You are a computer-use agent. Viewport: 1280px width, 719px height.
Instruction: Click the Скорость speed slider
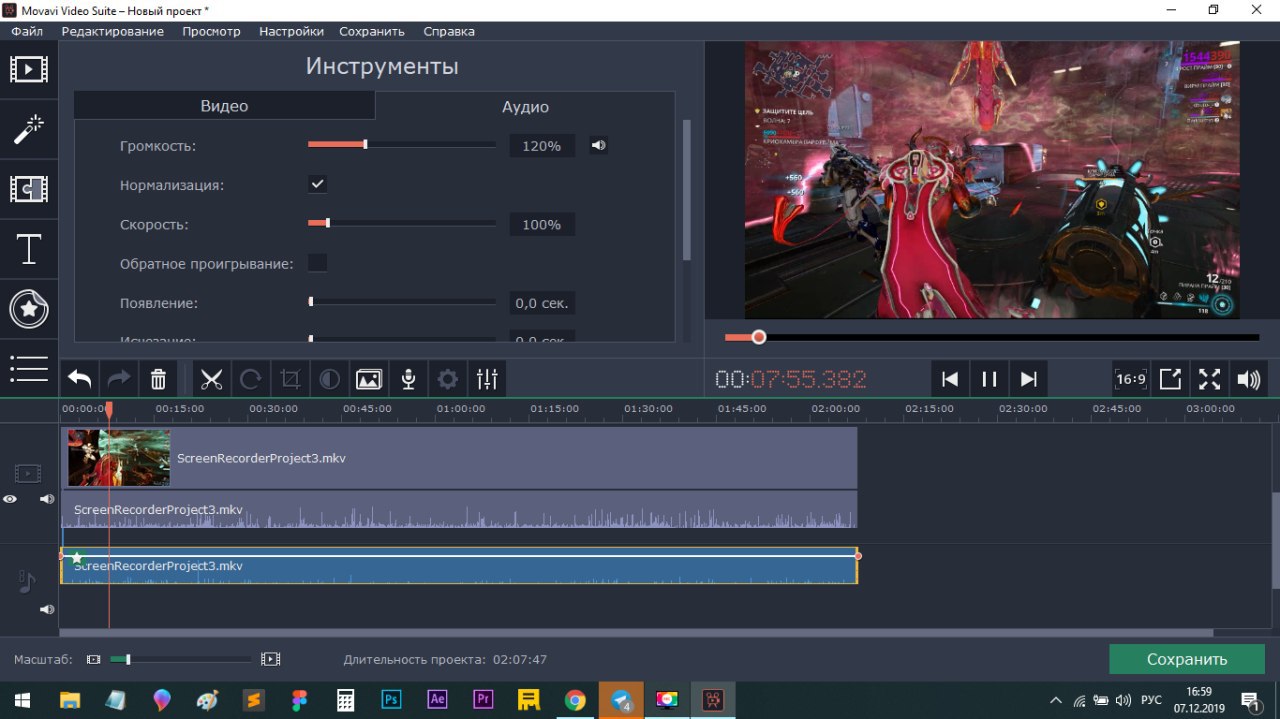tap(402, 224)
